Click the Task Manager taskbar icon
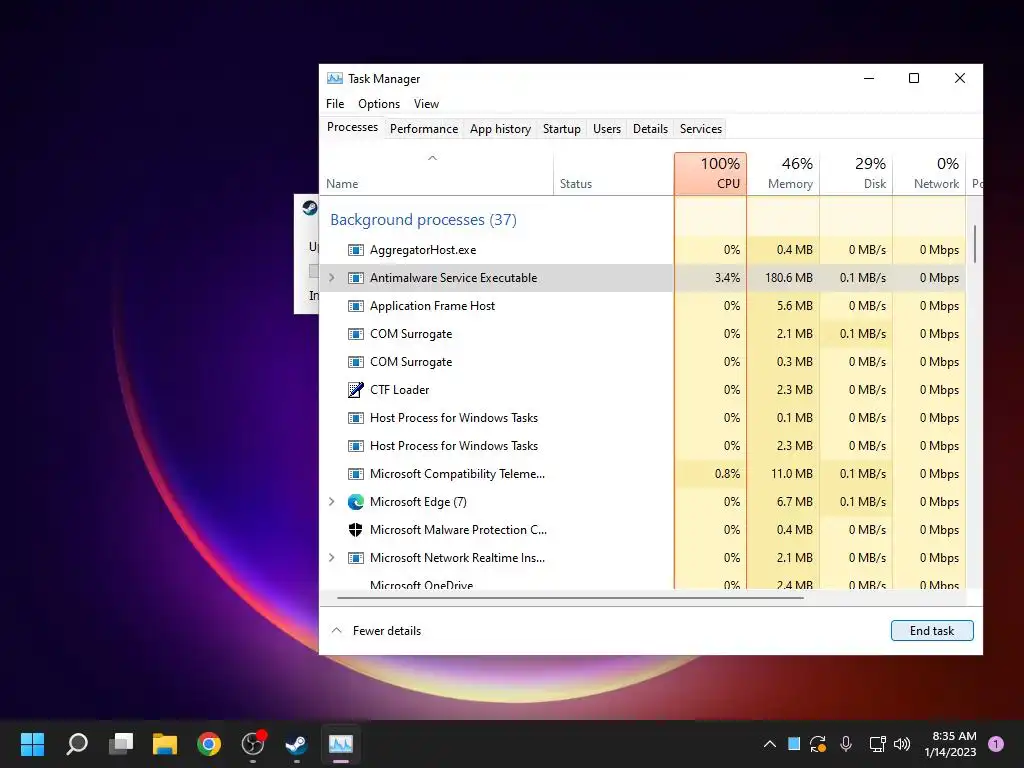Viewport: 1024px width, 768px height. point(341,744)
